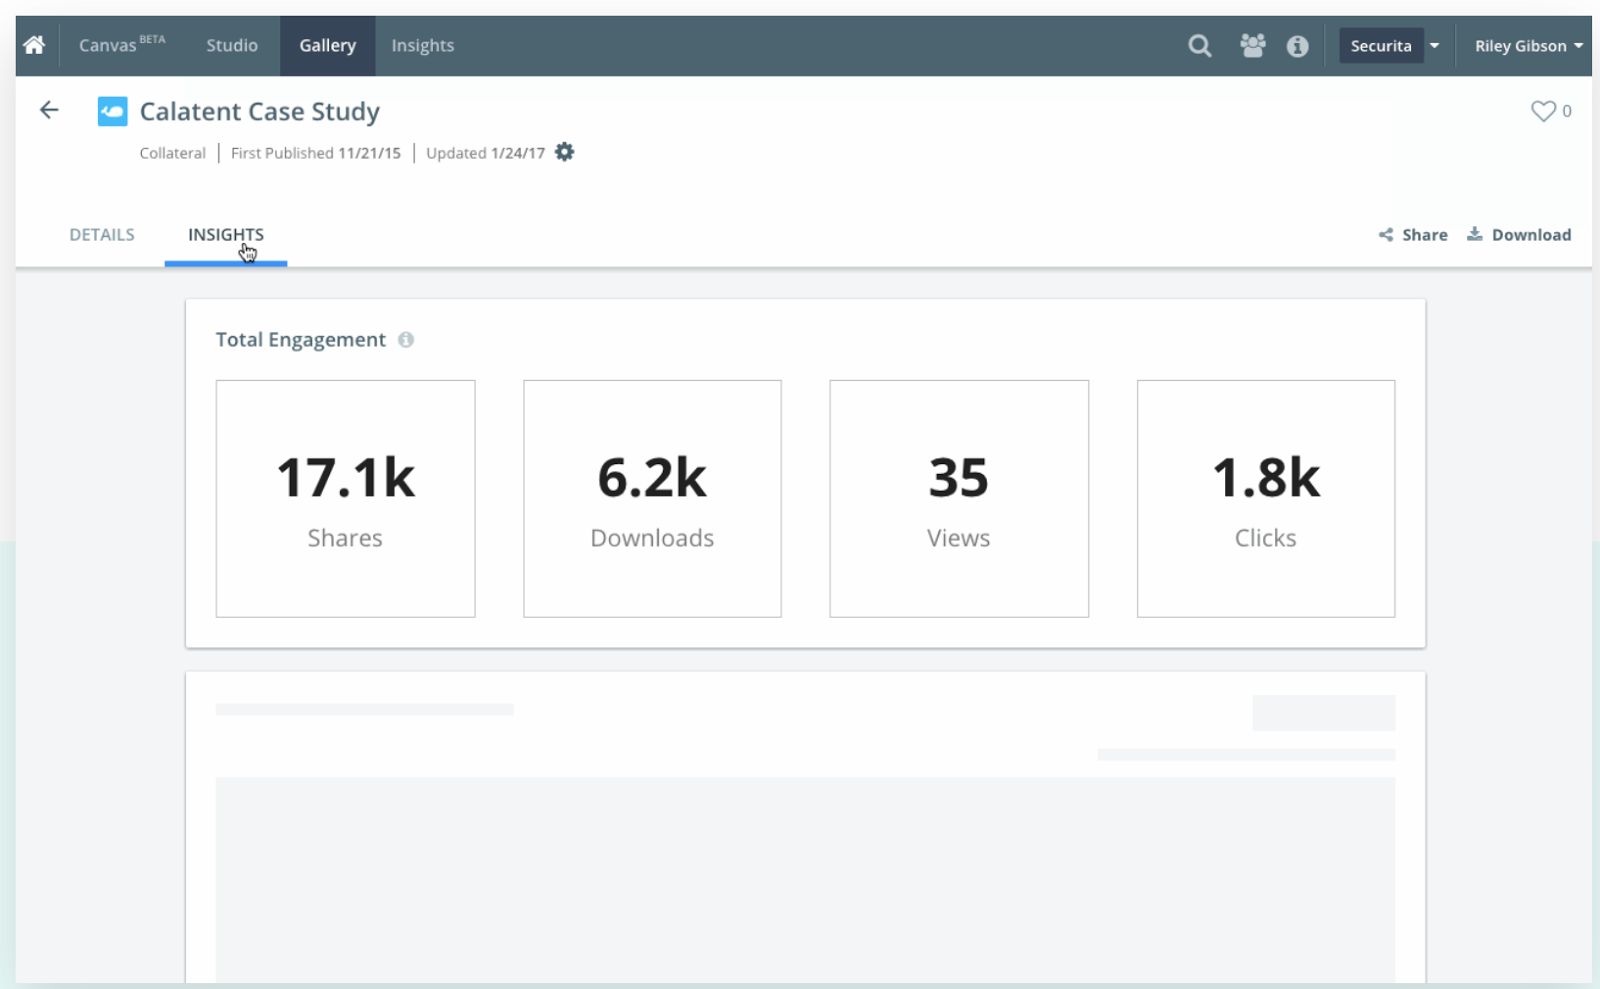Expand the Securita dropdown arrow
The height and width of the screenshot is (989, 1600).
click(x=1434, y=46)
